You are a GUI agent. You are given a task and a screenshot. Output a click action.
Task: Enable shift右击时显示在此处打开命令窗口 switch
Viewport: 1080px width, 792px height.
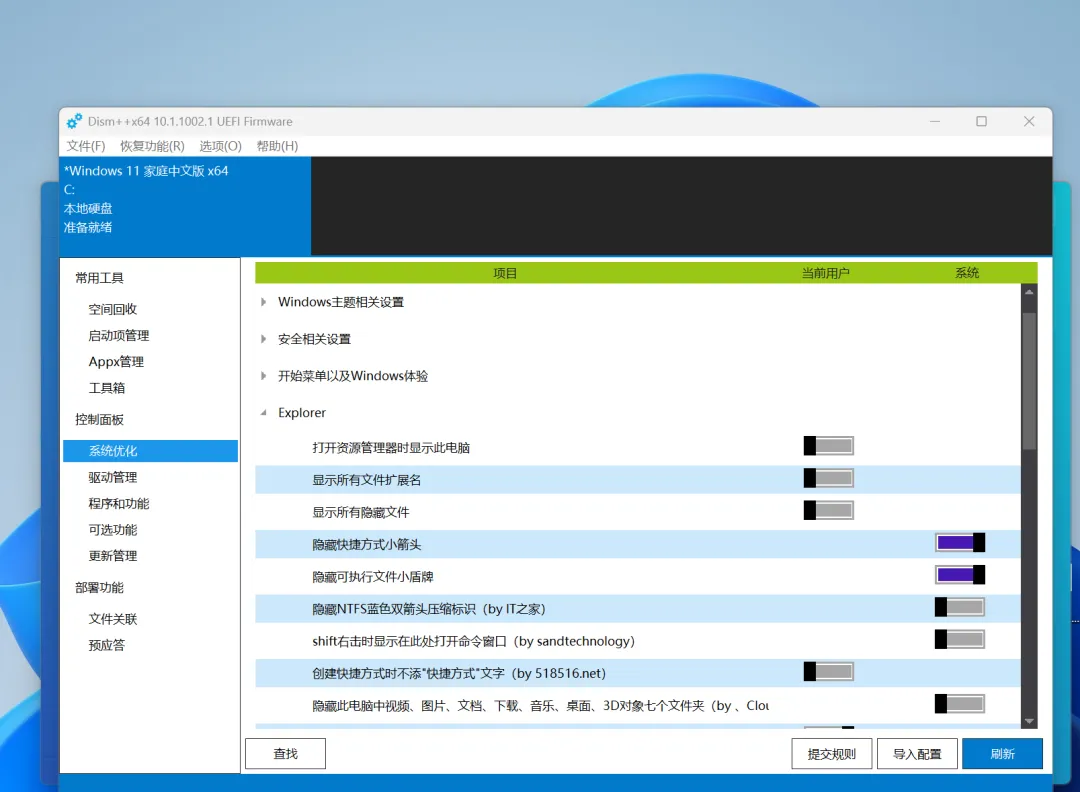coord(960,639)
